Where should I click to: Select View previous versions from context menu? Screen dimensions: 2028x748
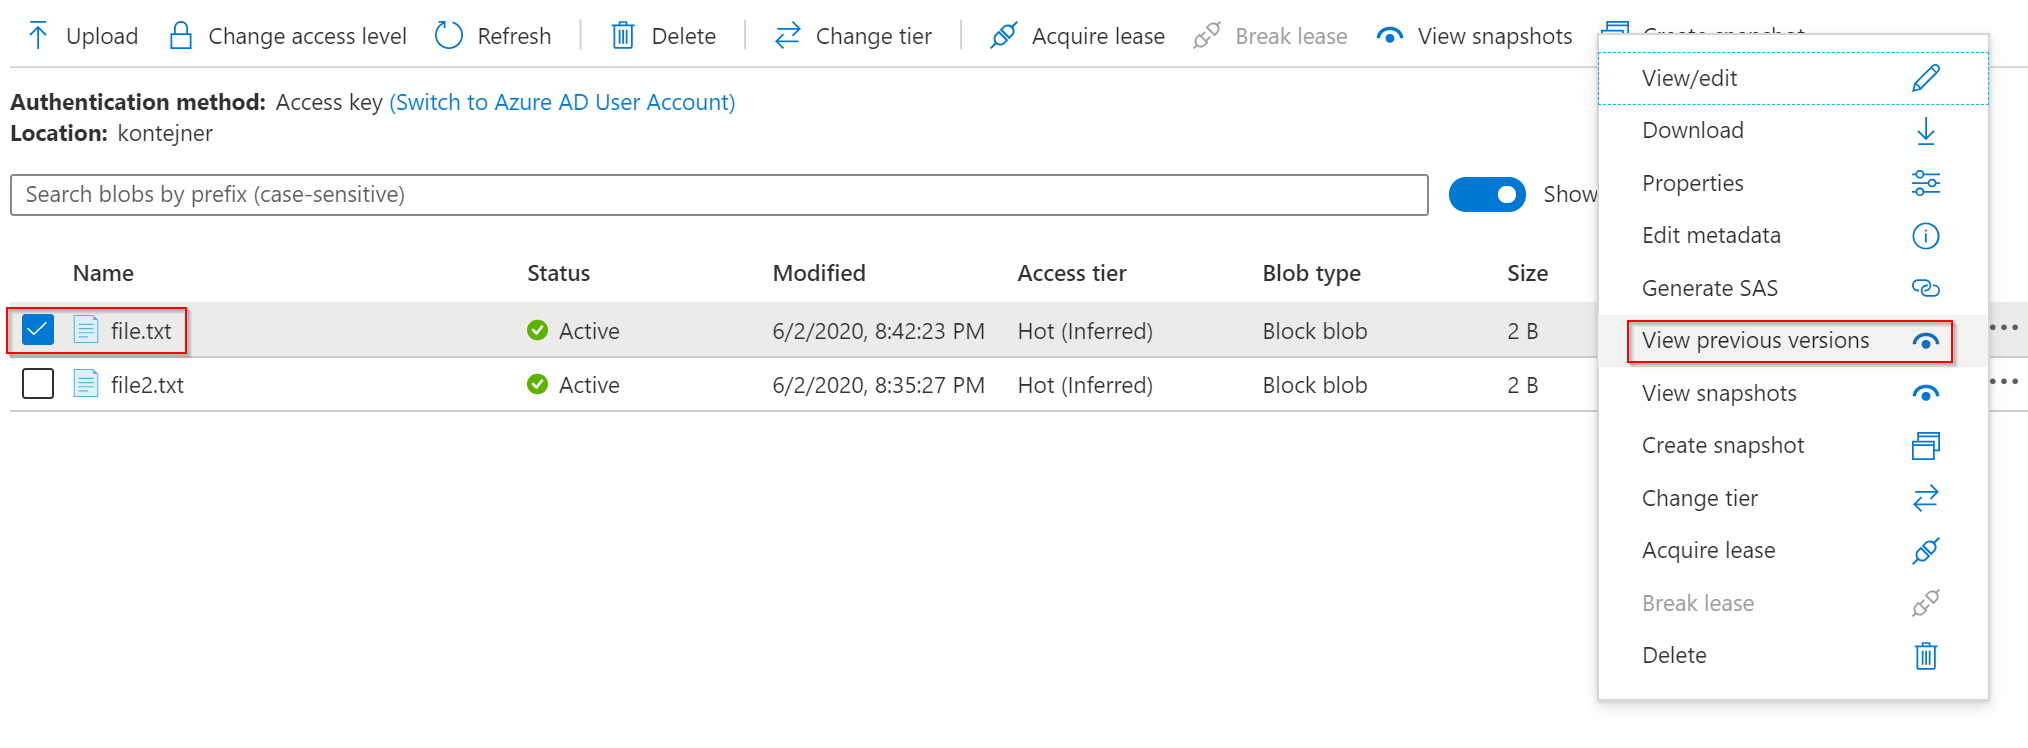coord(1755,341)
